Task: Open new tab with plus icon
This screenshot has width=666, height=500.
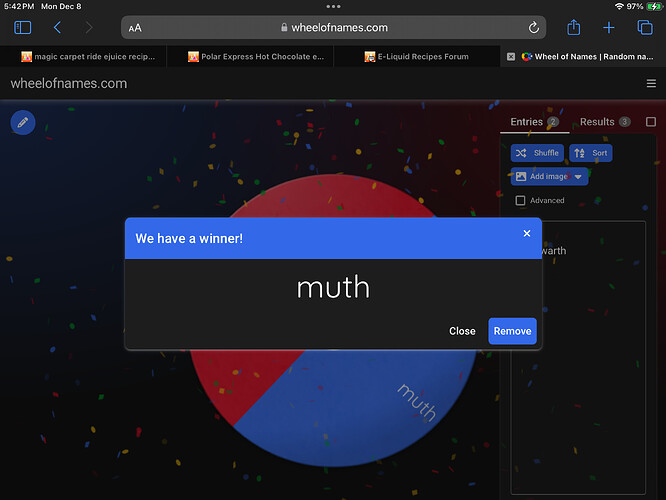Action: click(609, 28)
